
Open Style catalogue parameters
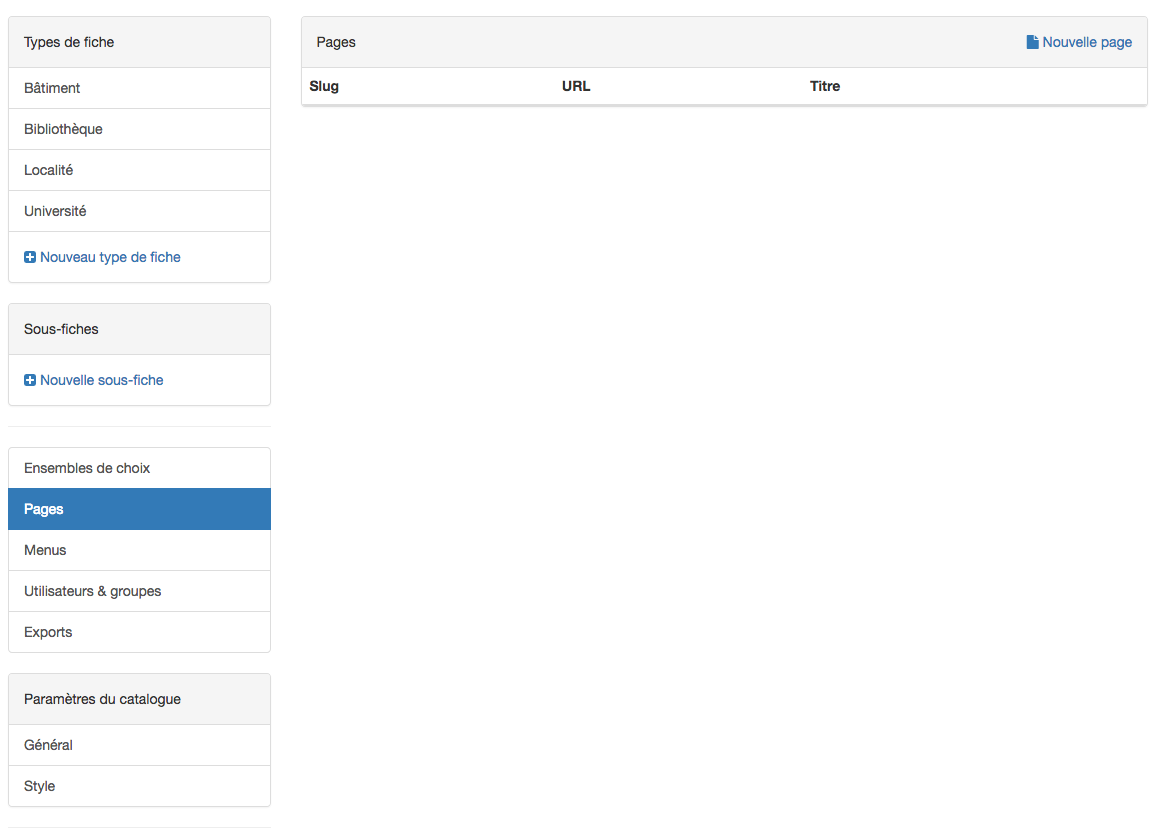tap(40, 786)
